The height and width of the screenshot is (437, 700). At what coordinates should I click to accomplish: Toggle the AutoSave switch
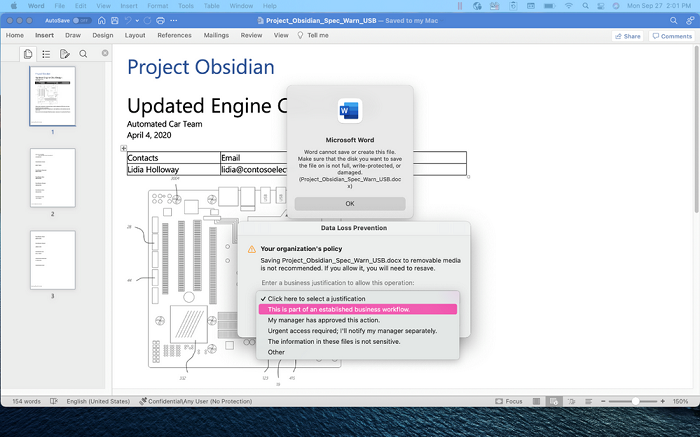[x=82, y=21]
